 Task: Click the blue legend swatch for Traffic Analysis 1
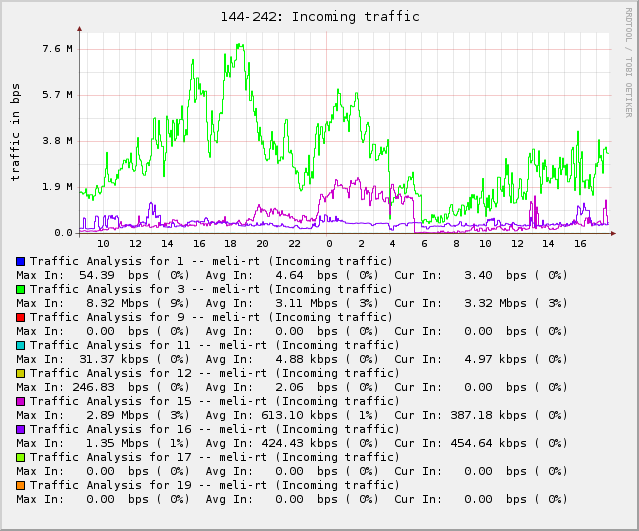coord(20,261)
